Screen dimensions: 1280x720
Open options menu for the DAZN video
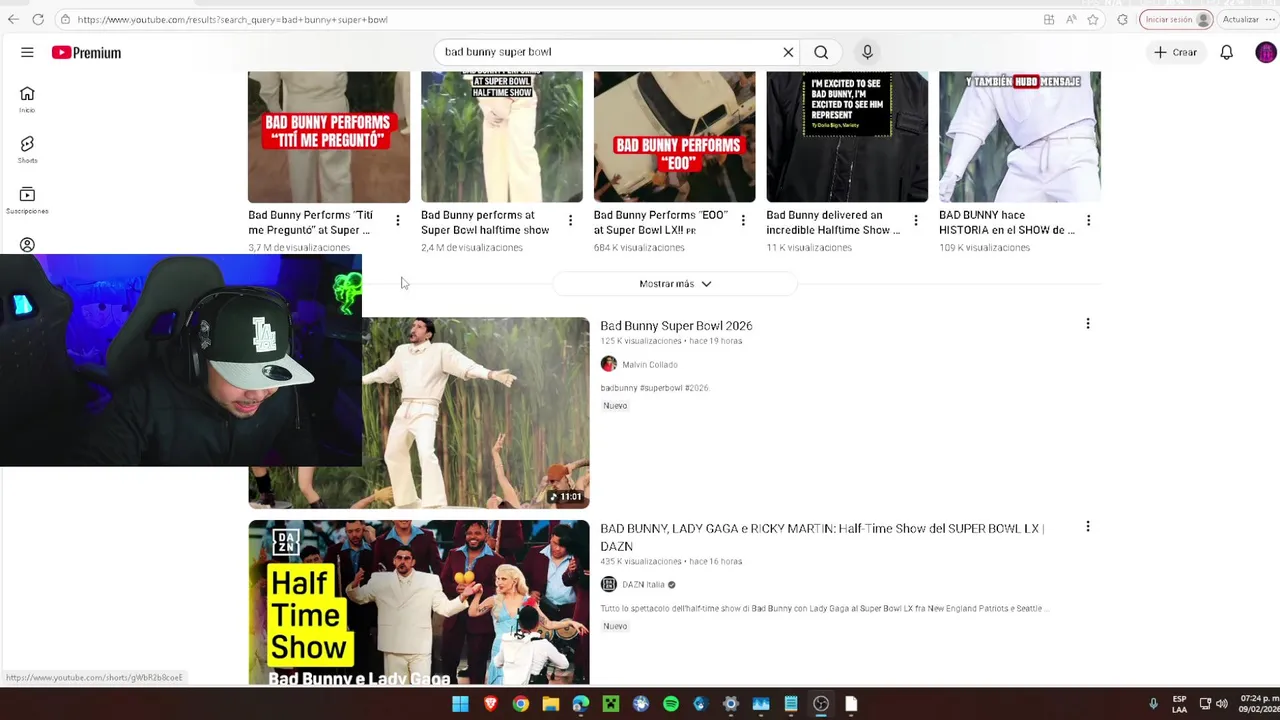[x=1088, y=527]
